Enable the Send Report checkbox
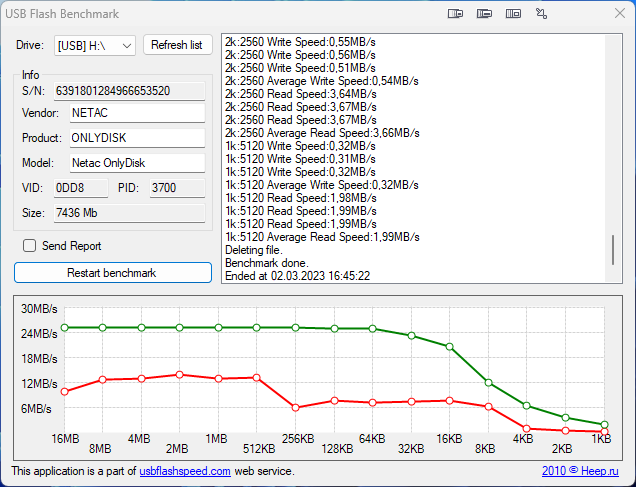Image resolution: width=636 pixels, height=487 pixels. 30,246
